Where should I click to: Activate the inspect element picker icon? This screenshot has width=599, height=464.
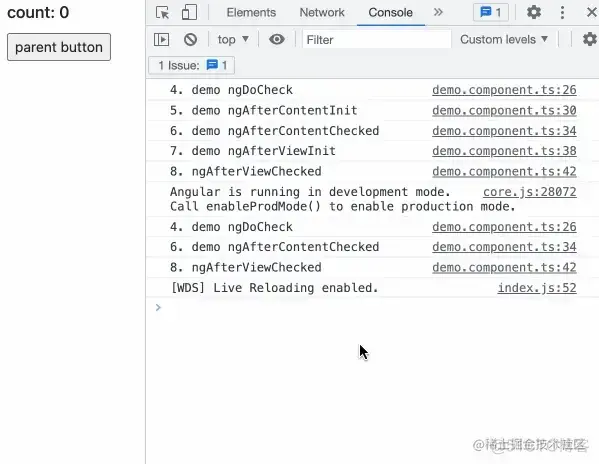163,13
